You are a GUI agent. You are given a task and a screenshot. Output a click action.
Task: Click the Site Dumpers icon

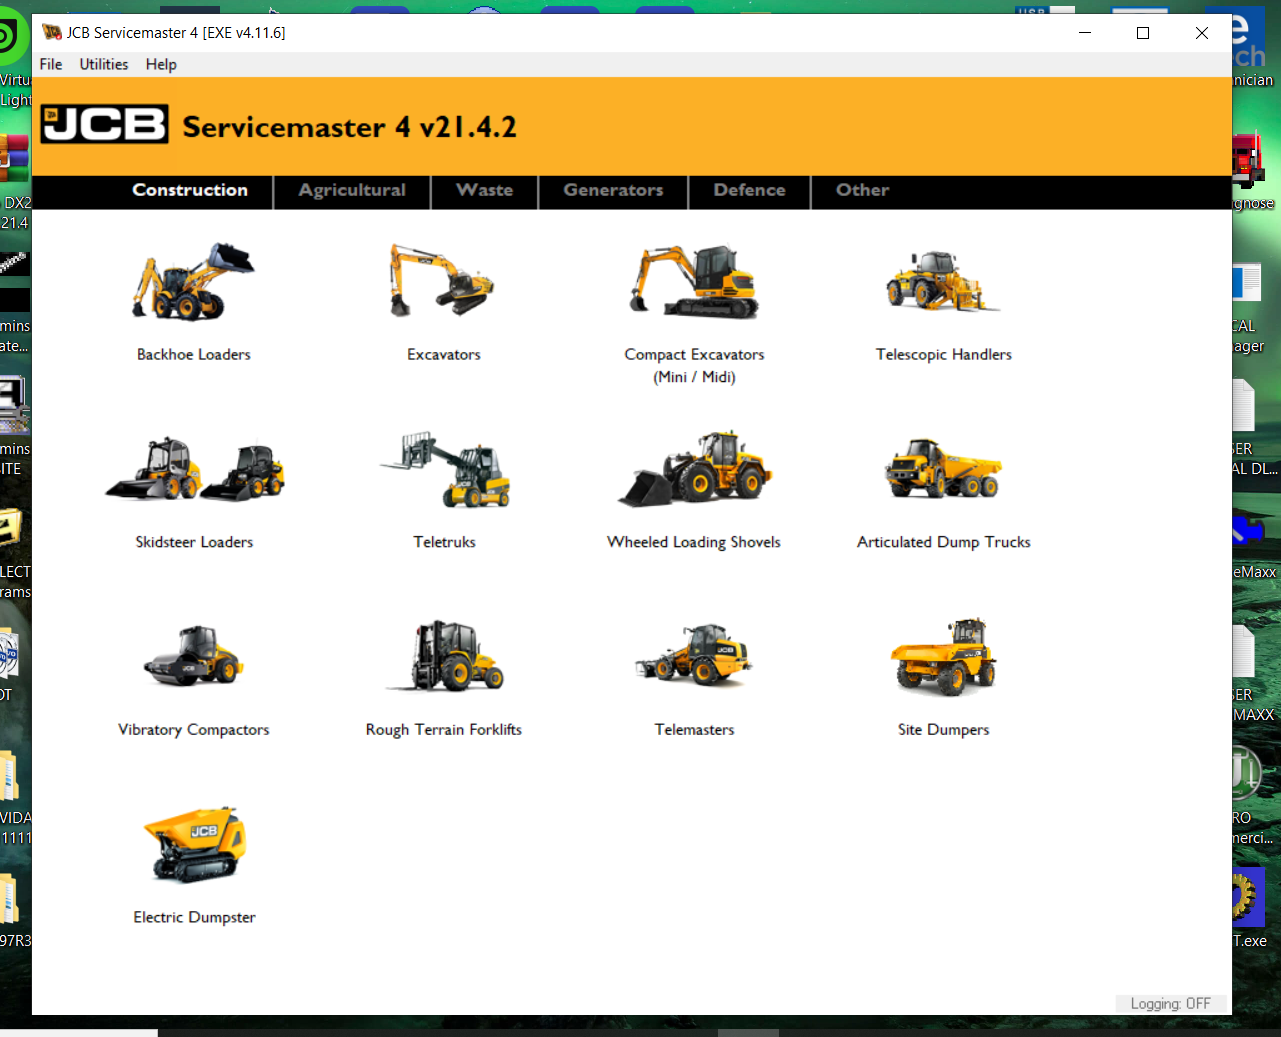(x=943, y=657)
